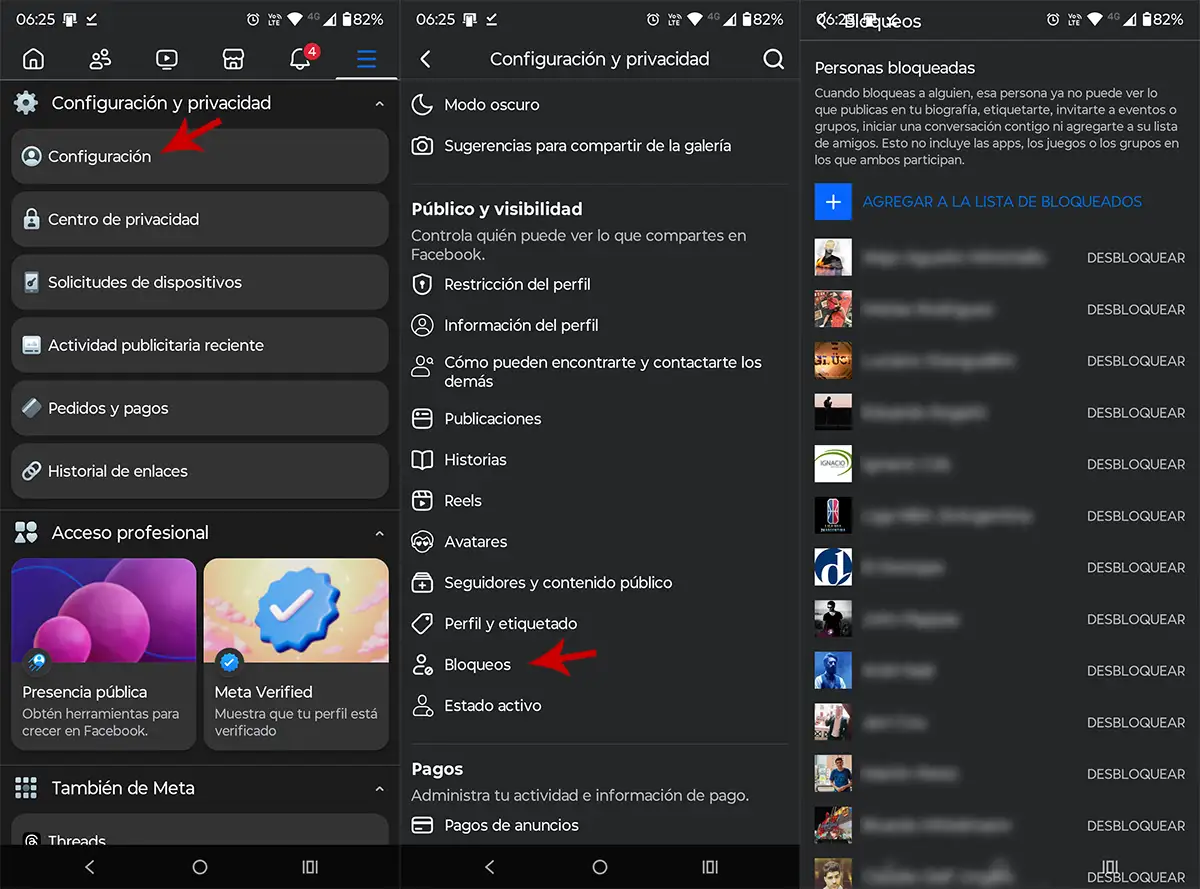Open the Marketplace storefront icon
This screenshot has height=889, width=1200.
click(x=233, y=59)
